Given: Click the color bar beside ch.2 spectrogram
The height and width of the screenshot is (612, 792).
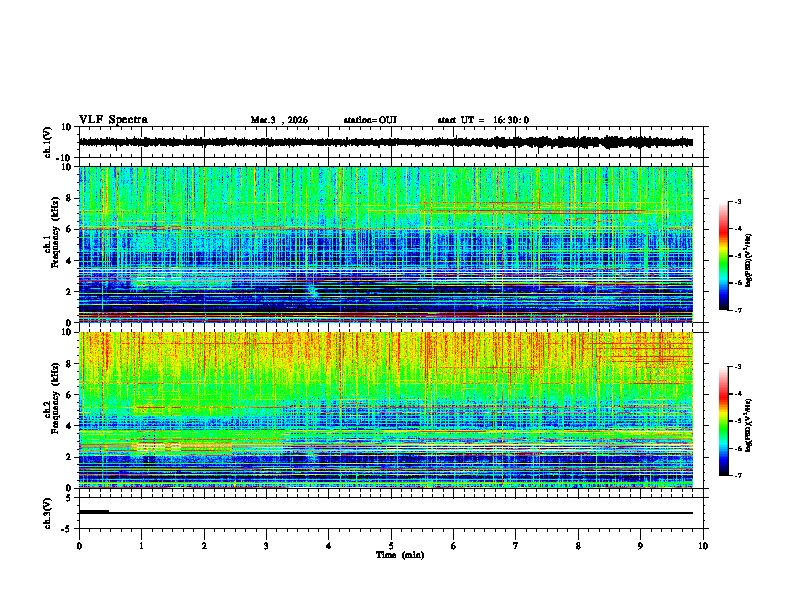Looking at the screenshot, I should coord(724,421).
